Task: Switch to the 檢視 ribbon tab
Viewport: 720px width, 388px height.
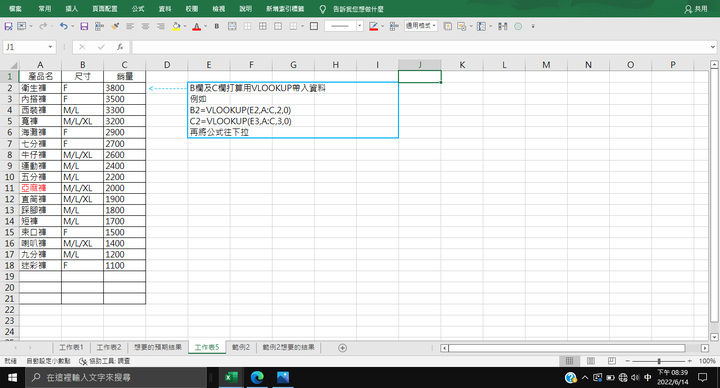Action: click(x=219, y=9)
